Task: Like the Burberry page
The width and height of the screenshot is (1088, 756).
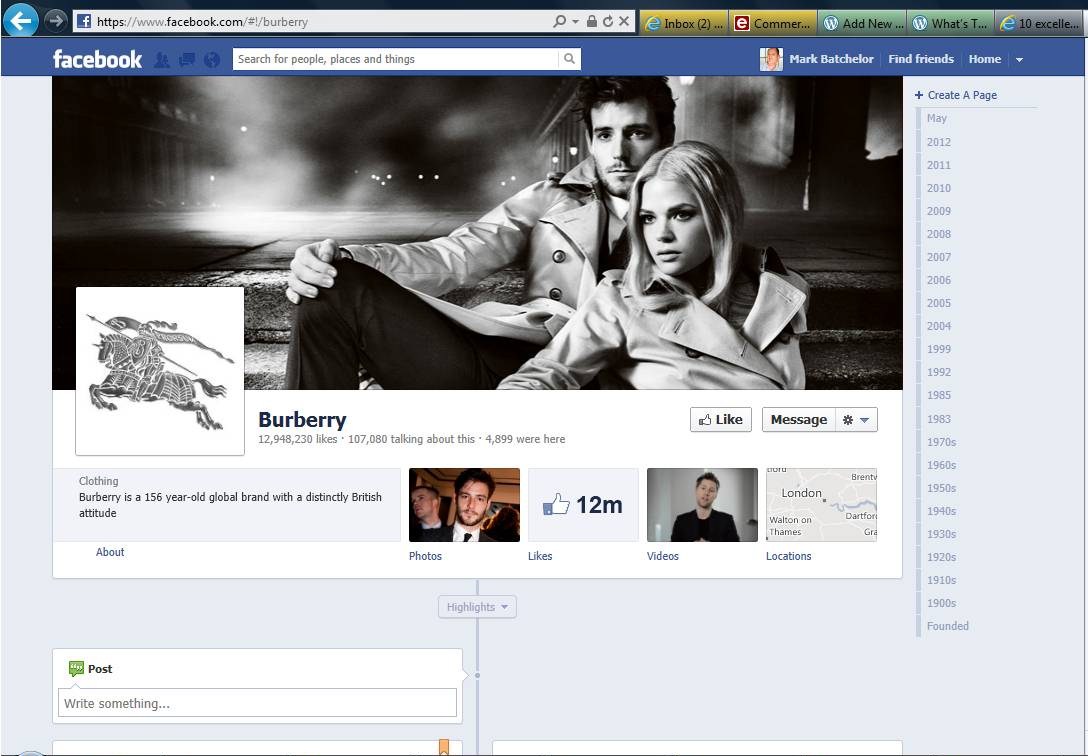Action: coord(720,420)
